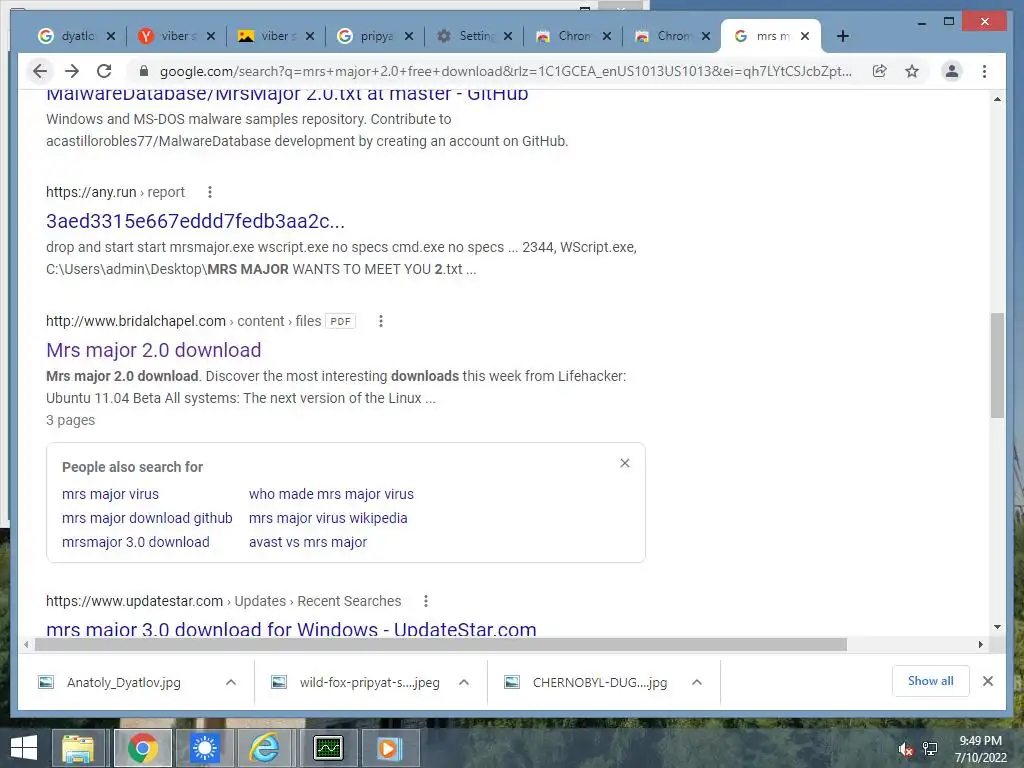Viewport: 1024px width, 768px height.
Task: Open options for the updatestar.com result
Action: (x=426, y=601)
